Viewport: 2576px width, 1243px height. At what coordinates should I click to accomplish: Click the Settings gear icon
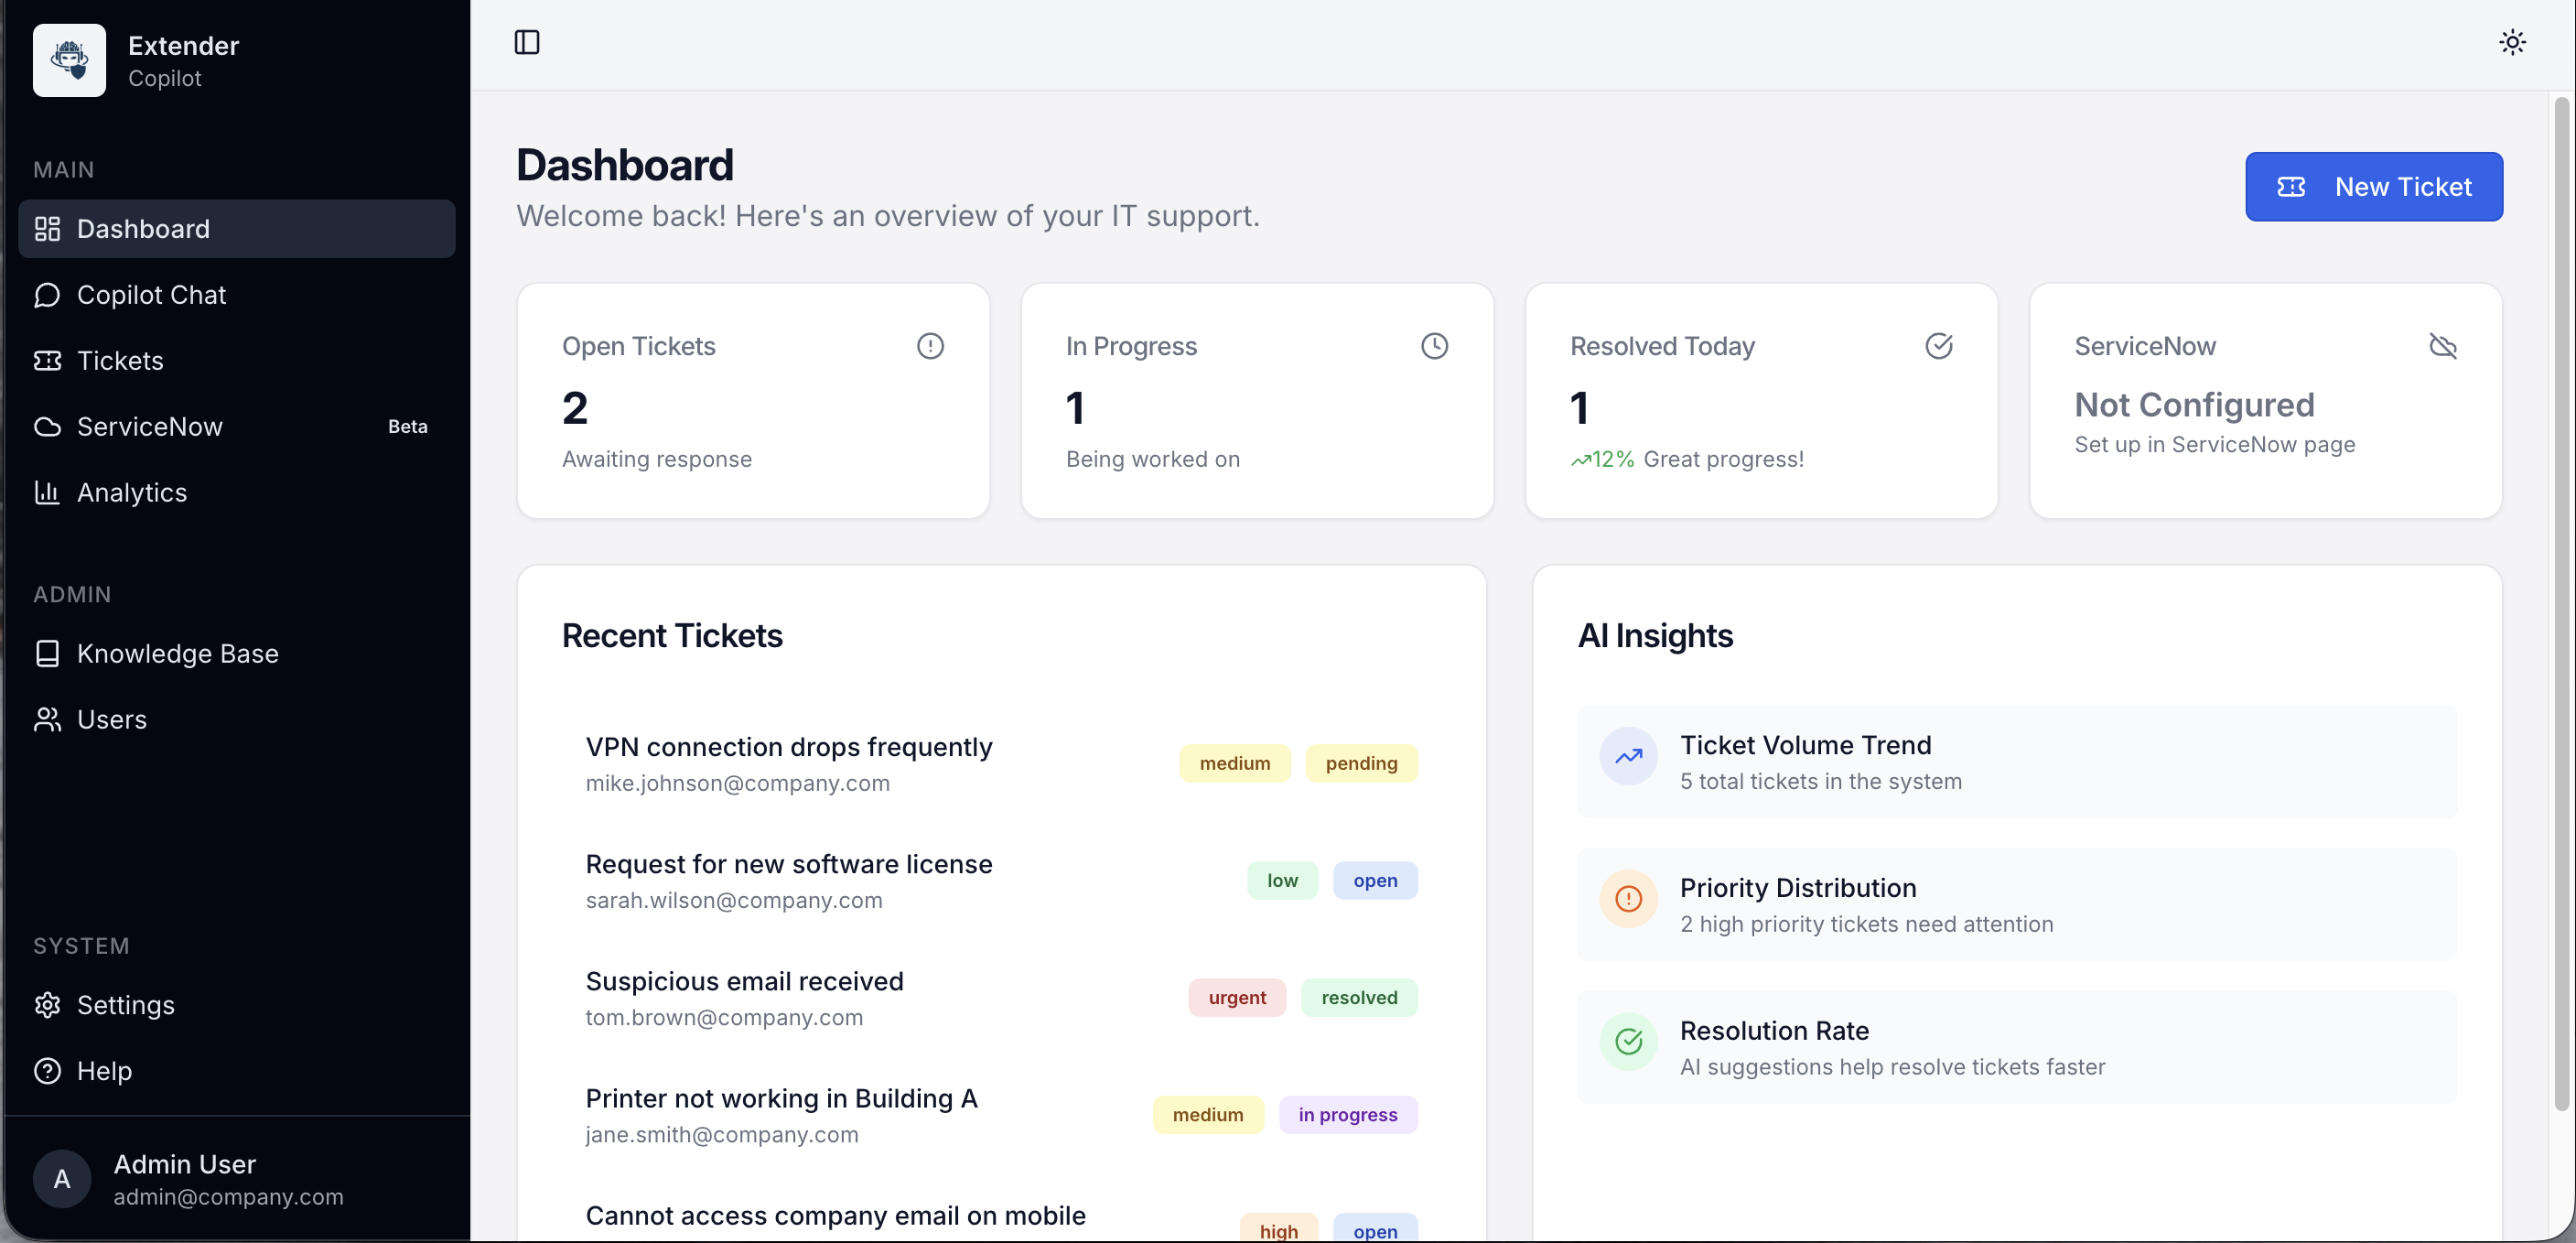coord(47,1005)
